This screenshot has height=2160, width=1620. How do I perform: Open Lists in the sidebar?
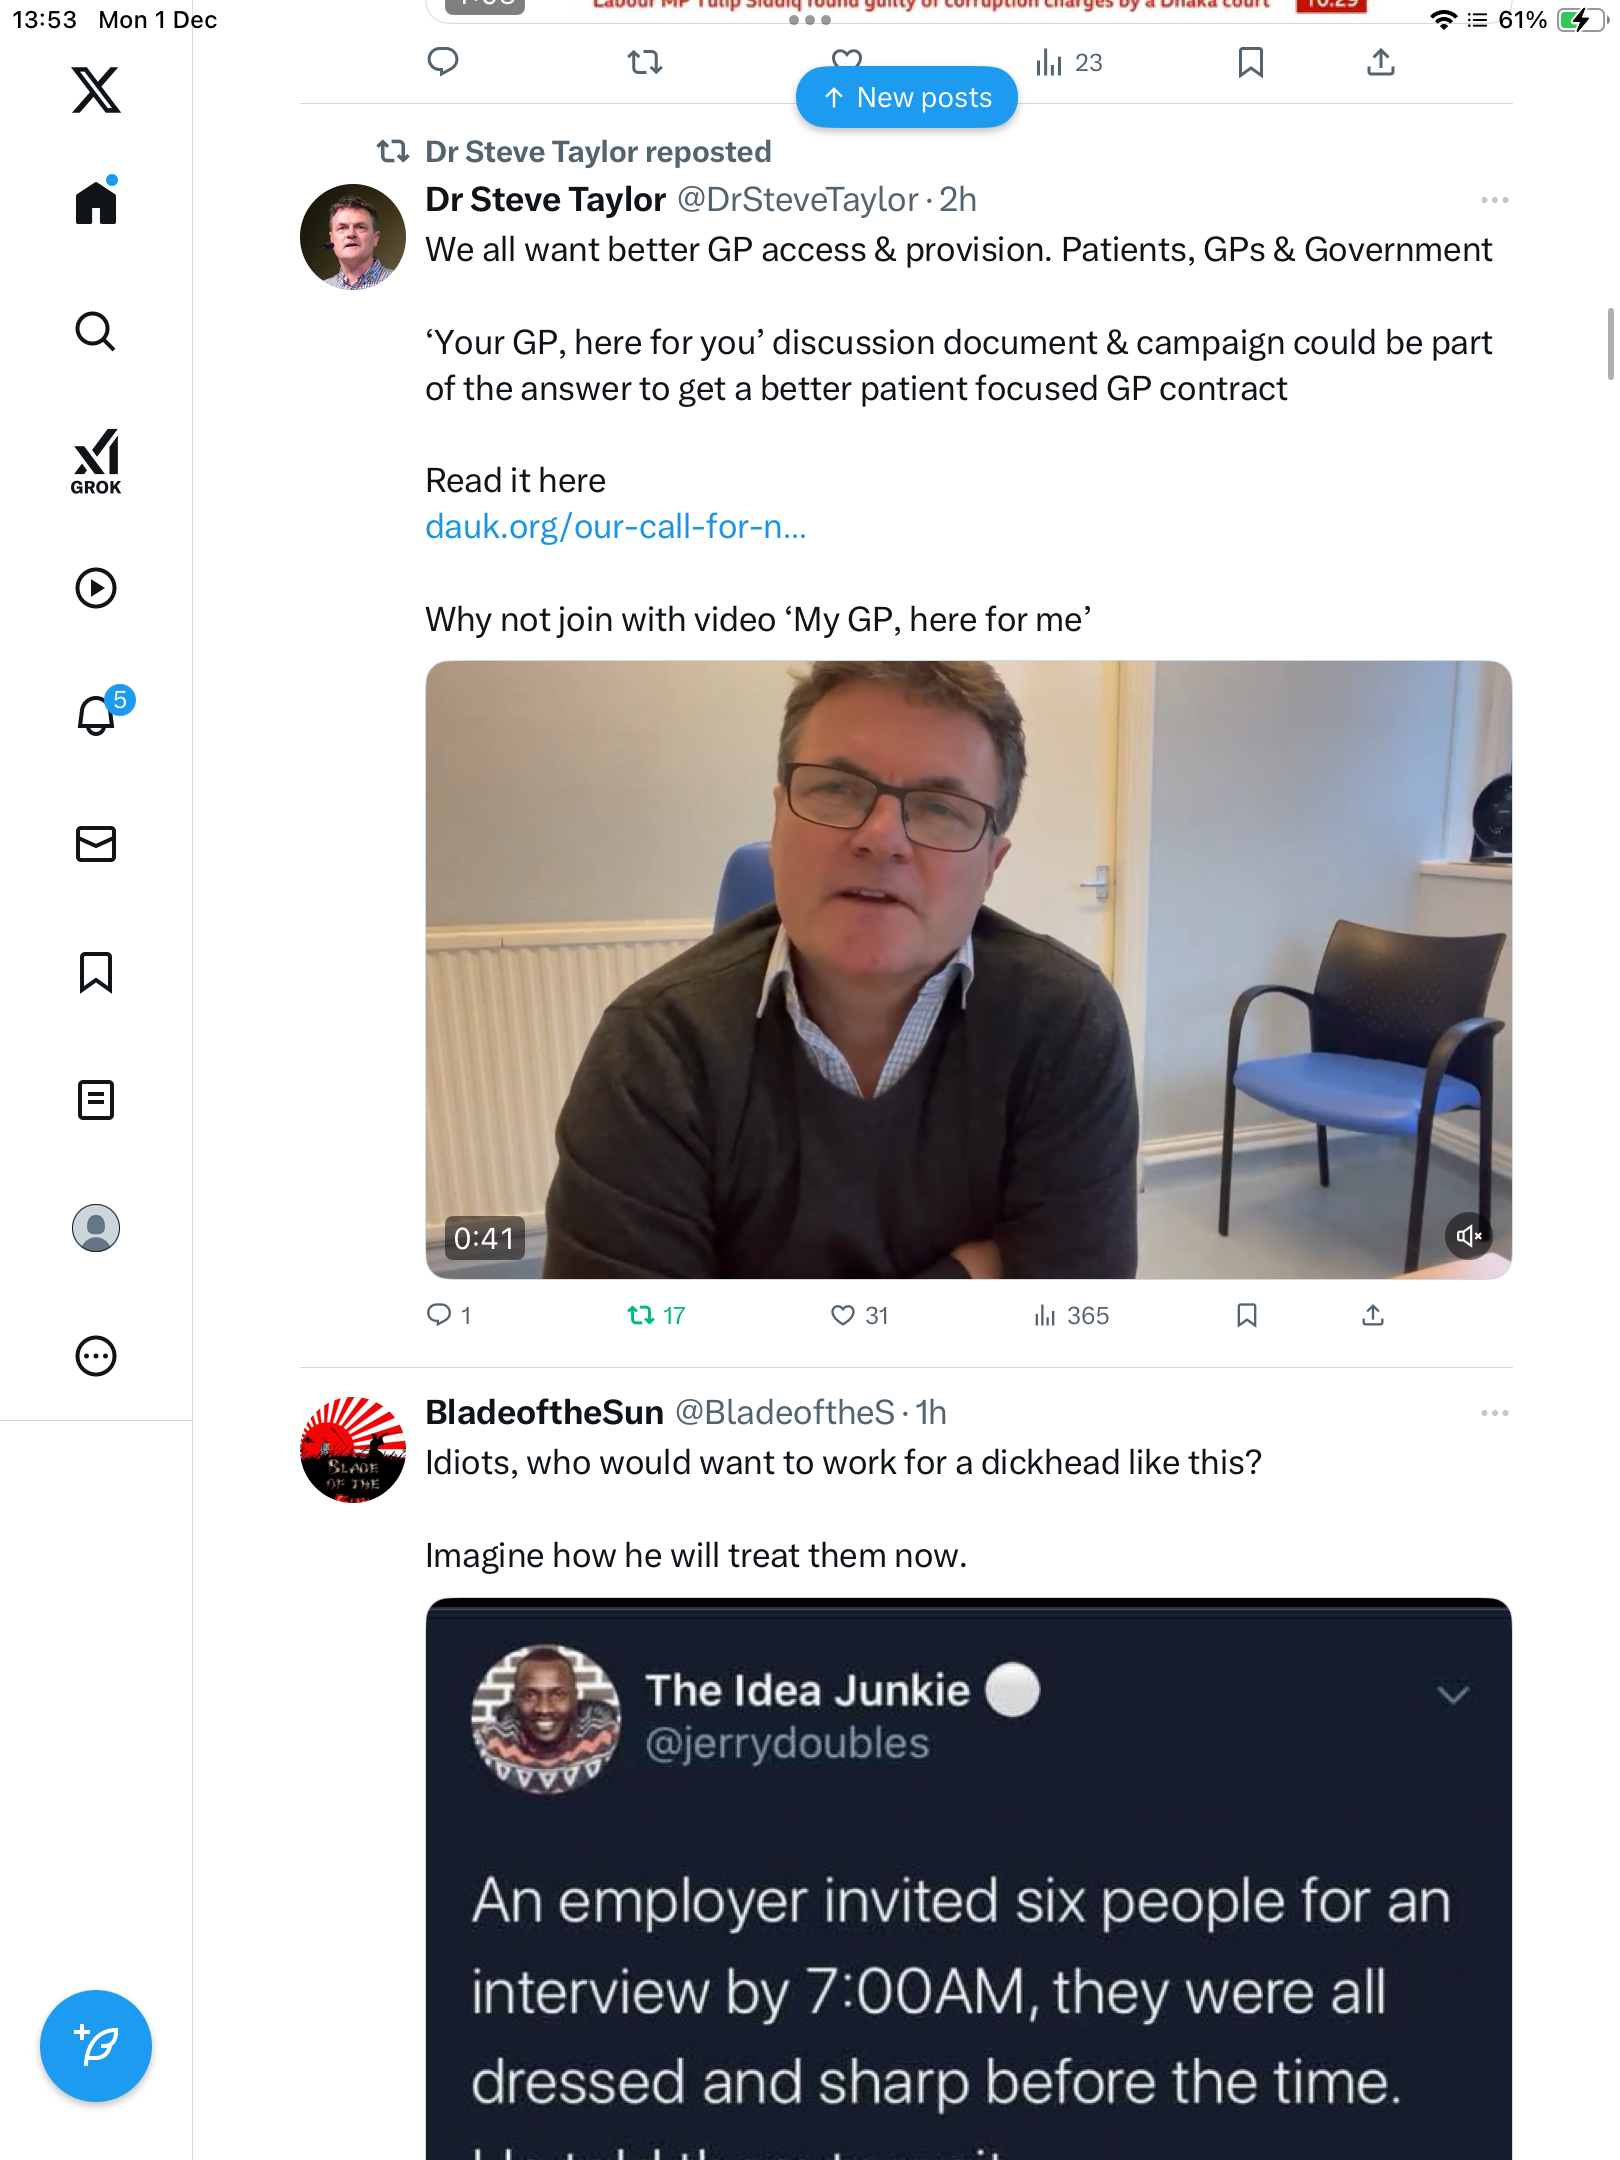pos(96,1100)
